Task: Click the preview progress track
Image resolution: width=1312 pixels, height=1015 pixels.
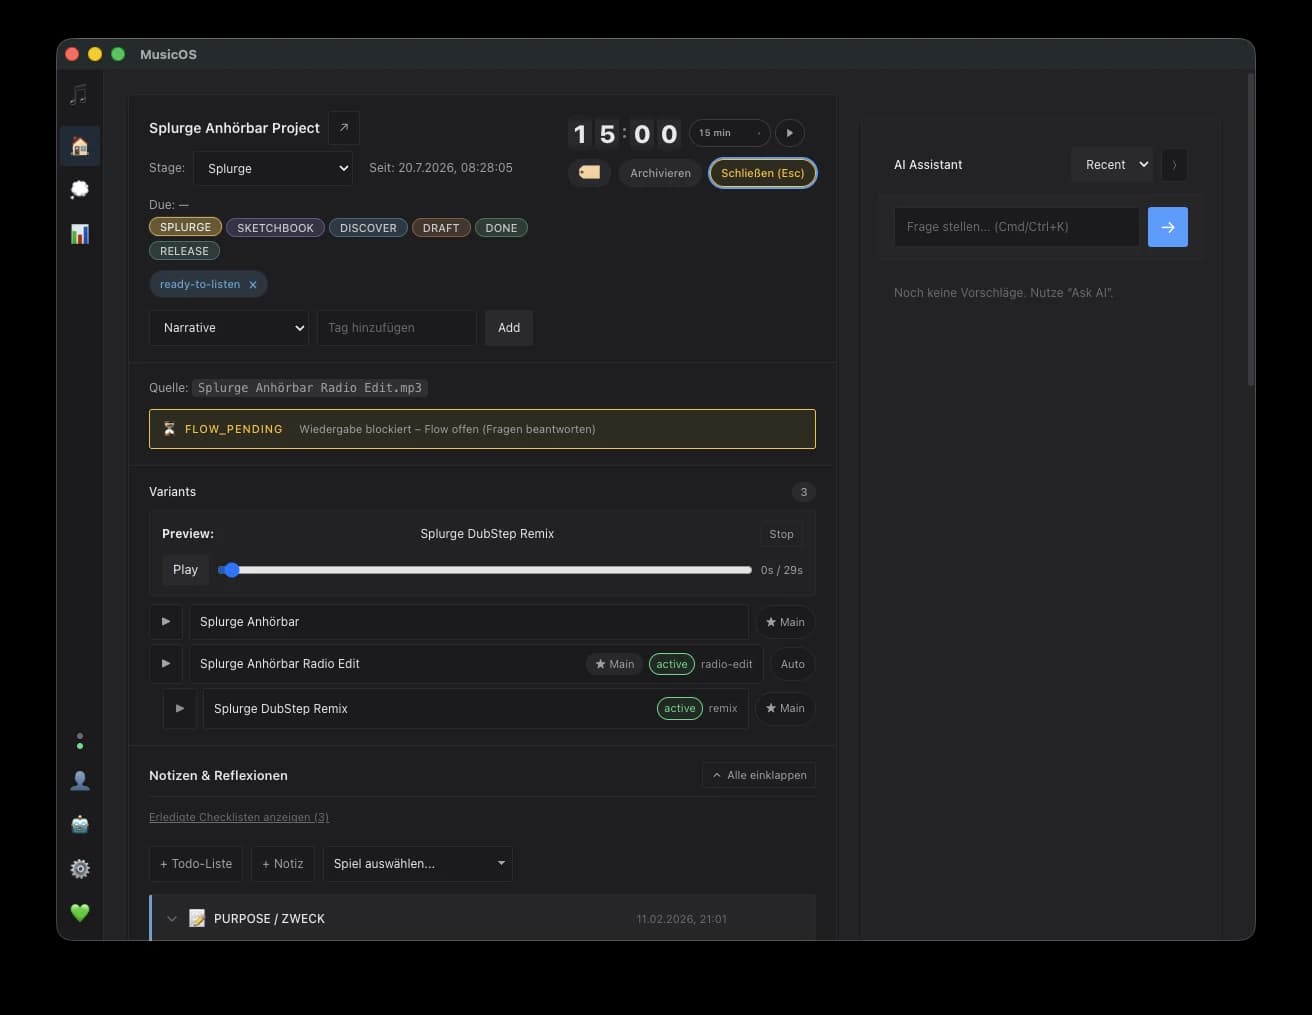Action: [485, 570]
